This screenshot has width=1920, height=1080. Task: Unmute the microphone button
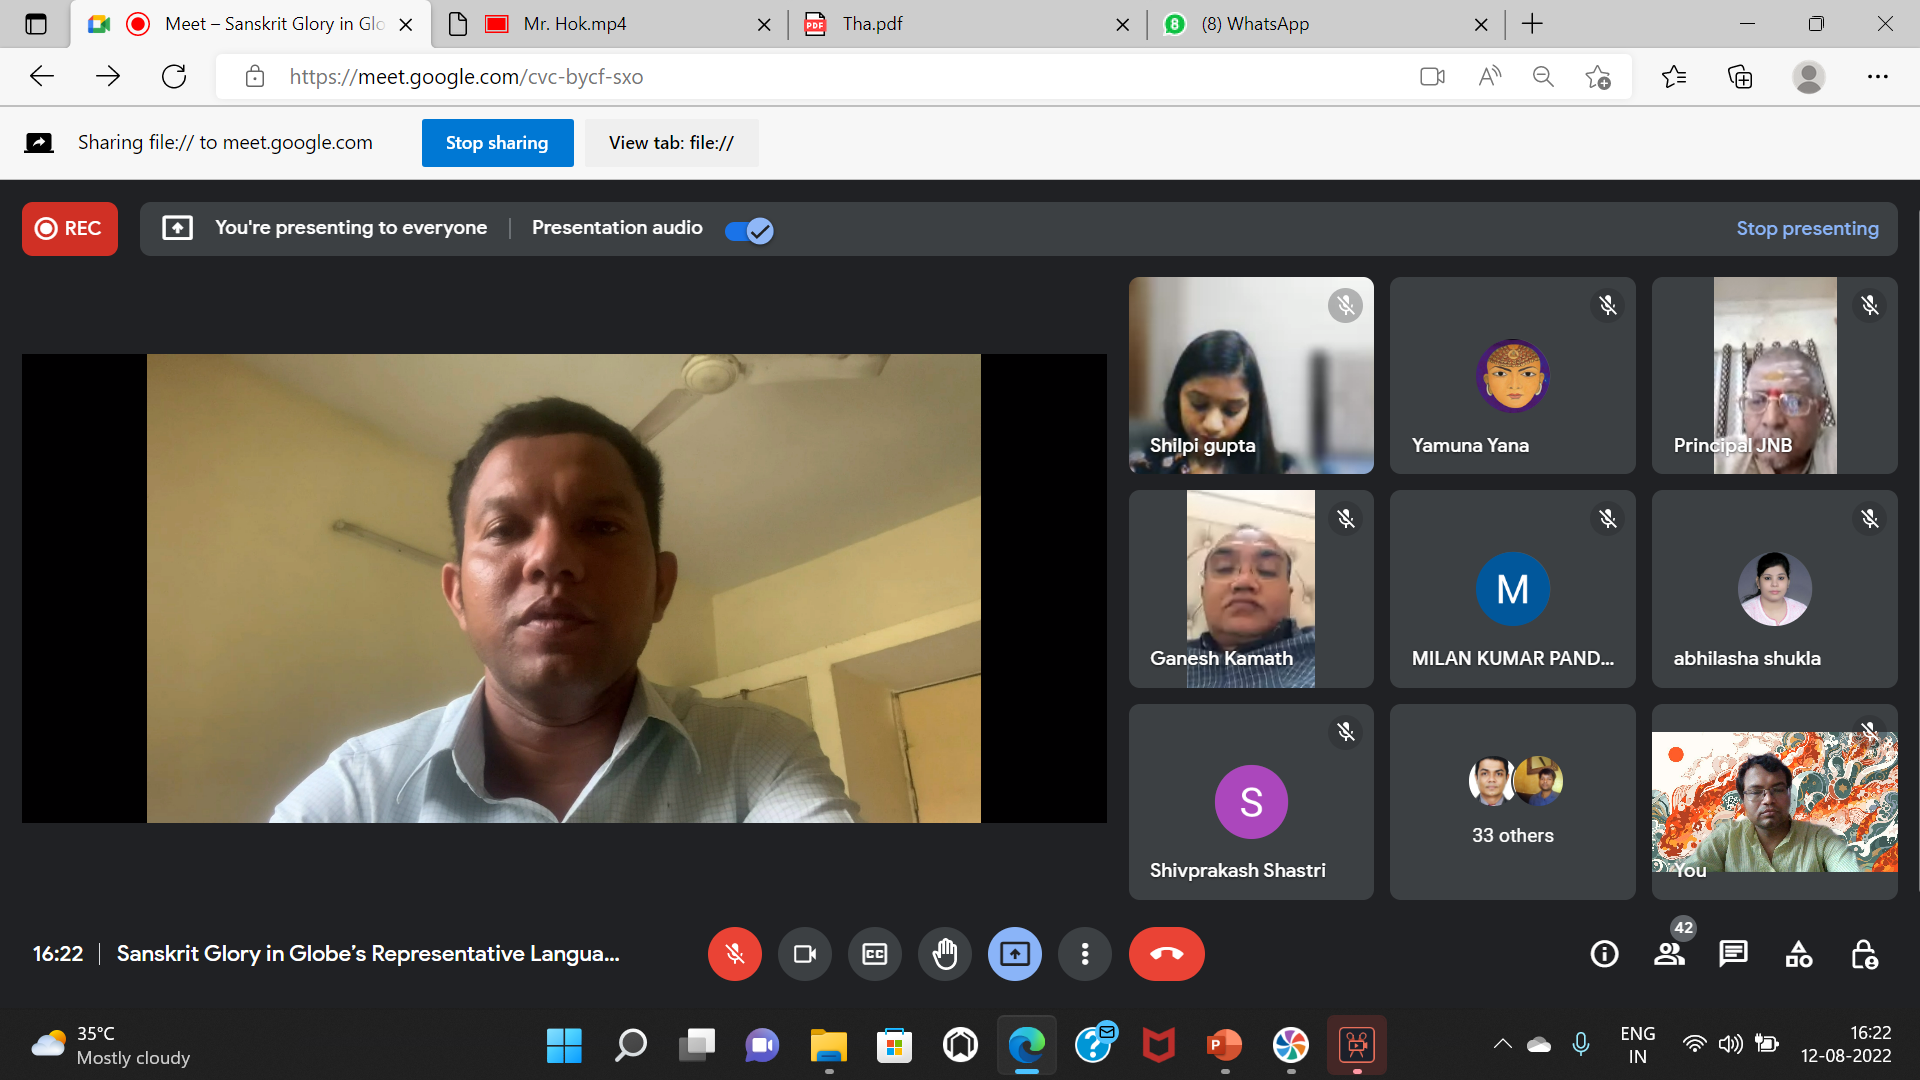(x=735, y=954)
